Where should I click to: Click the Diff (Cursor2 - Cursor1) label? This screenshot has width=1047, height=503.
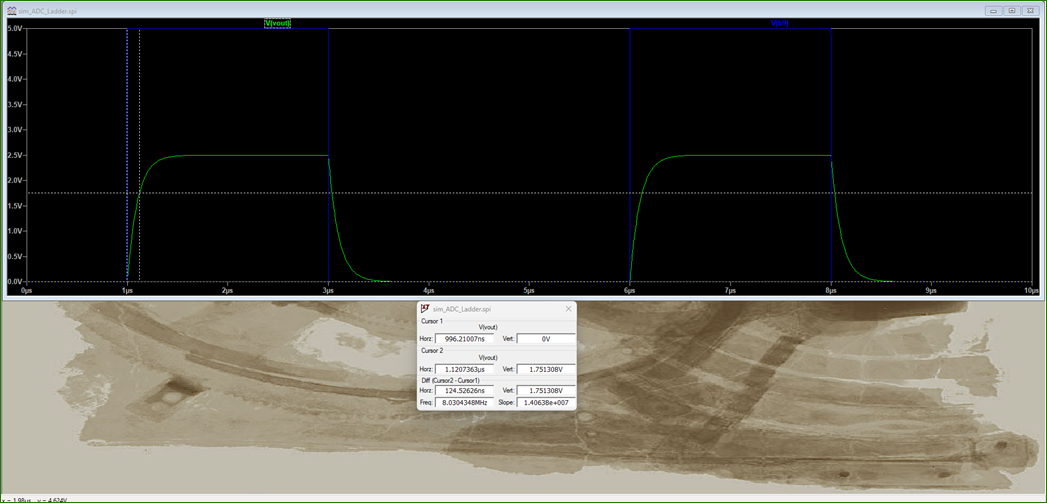coord(449,380)
